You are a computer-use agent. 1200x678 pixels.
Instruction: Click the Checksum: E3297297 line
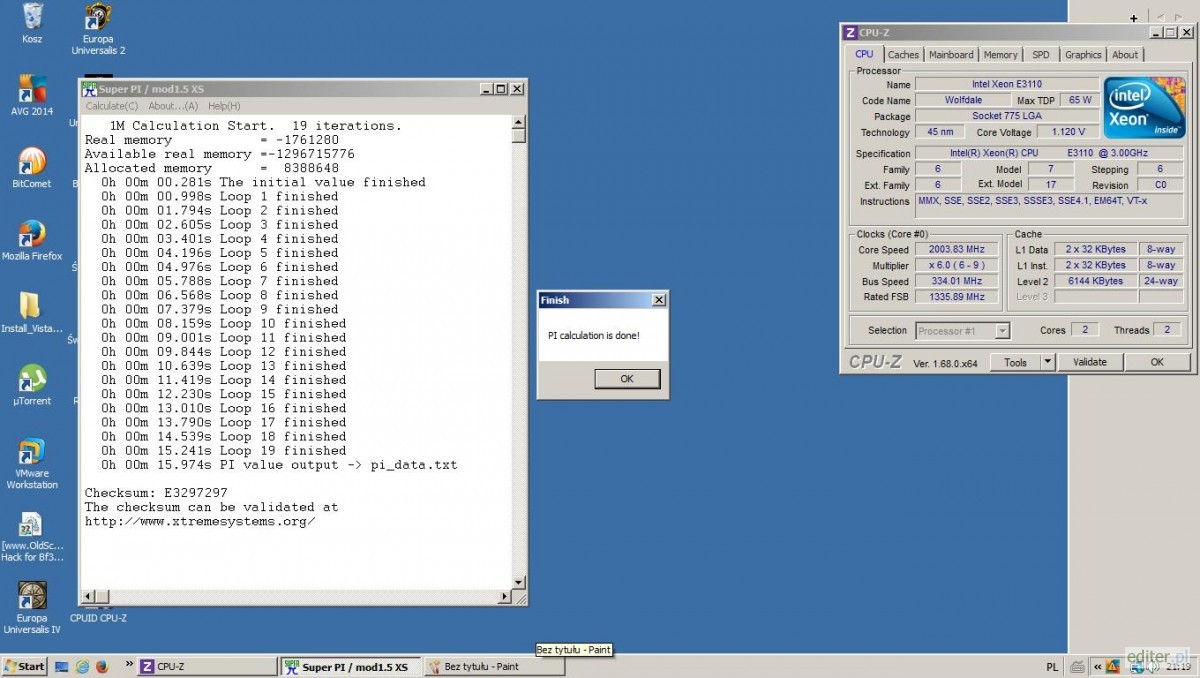(x=156, y=493)
